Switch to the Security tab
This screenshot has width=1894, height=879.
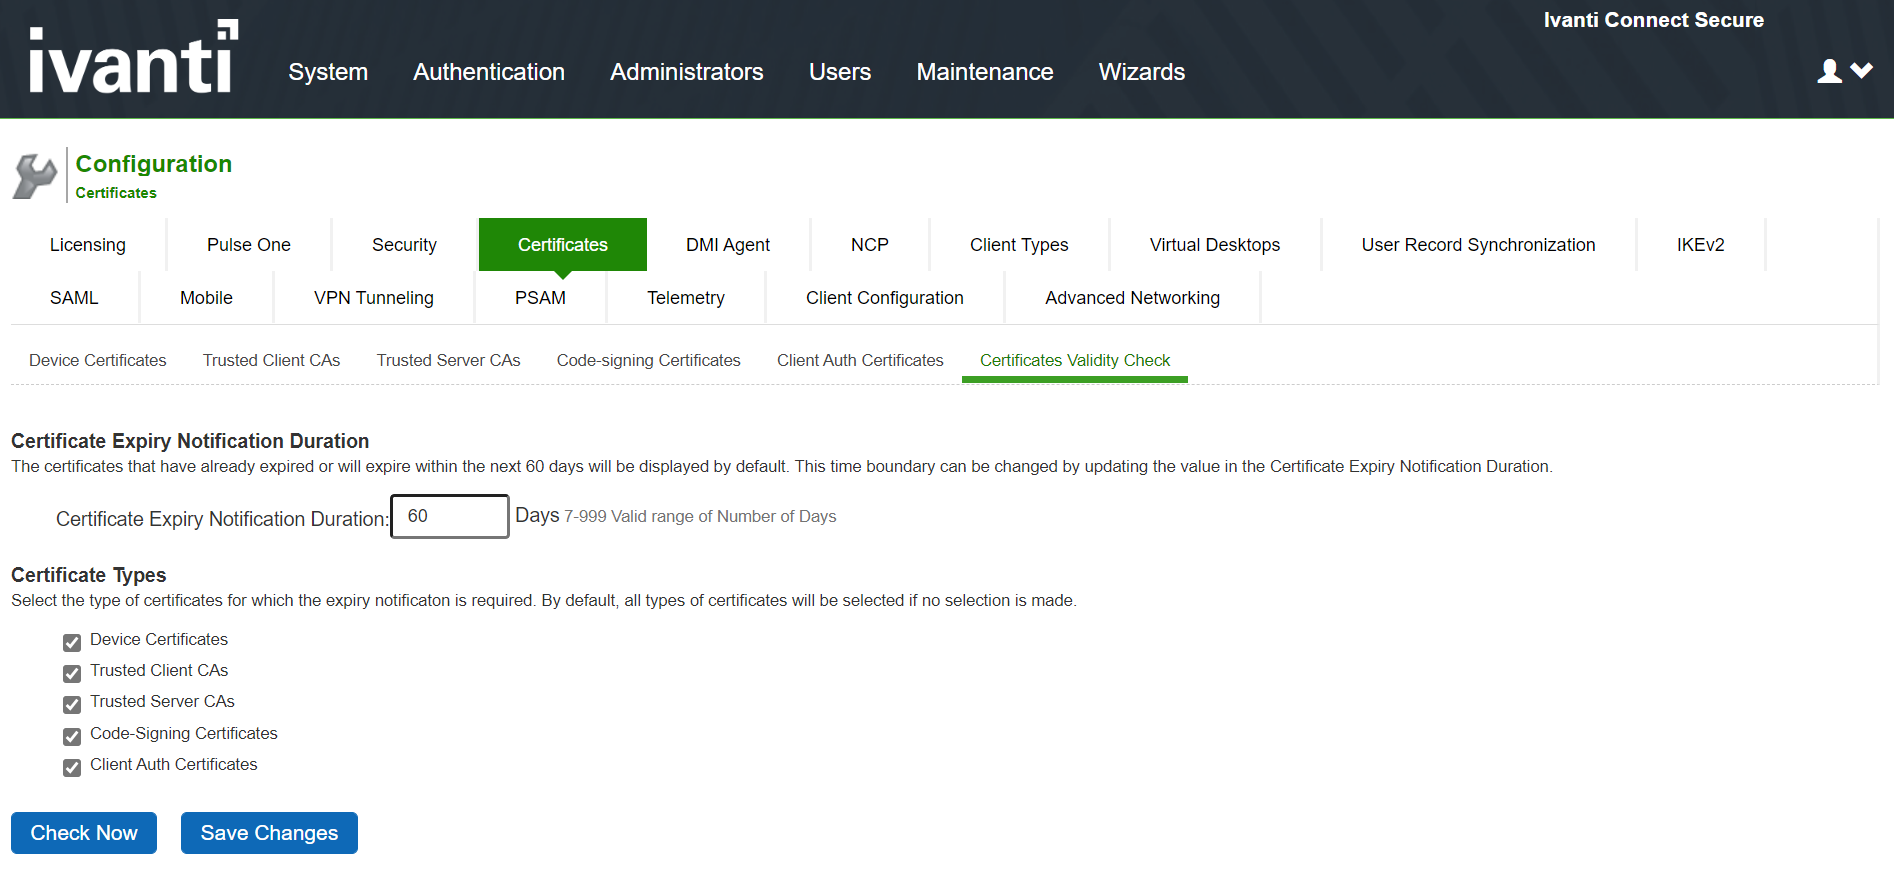click(x=404, y=245)
